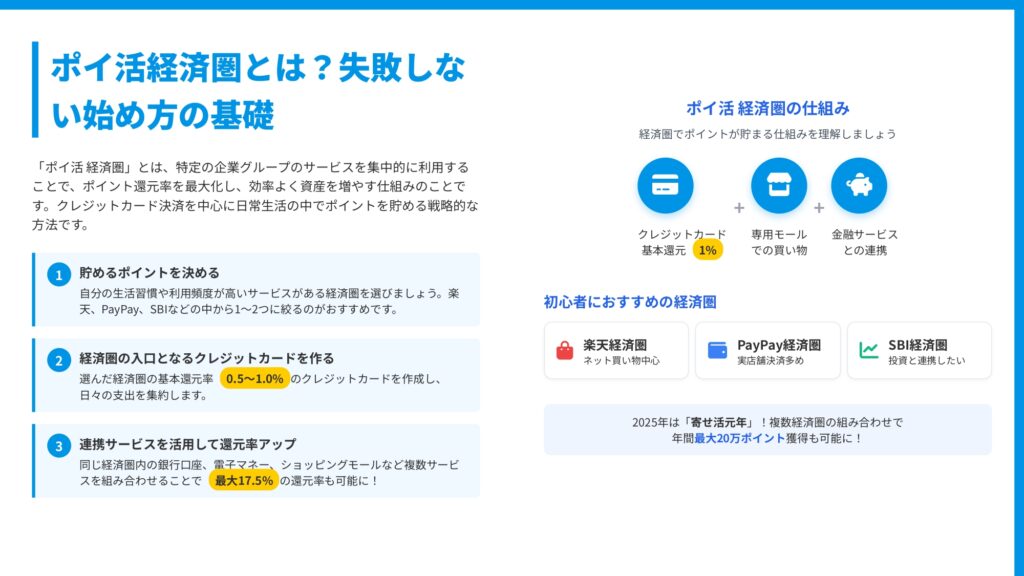Click the title ポイ活 経済圏の仕組み
This screenshot has width=1024, height=576.
tap(768, 108)
